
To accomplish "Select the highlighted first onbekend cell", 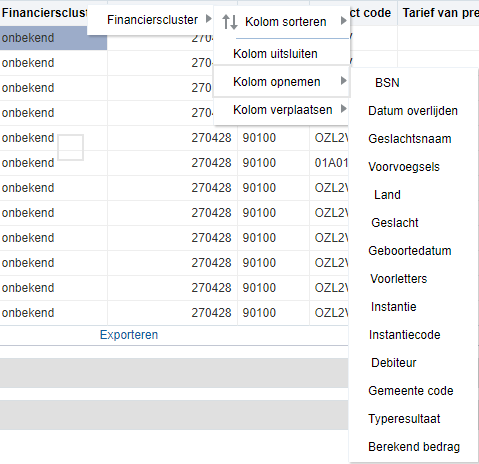I will pyautogui.click(x=53, y=38).
